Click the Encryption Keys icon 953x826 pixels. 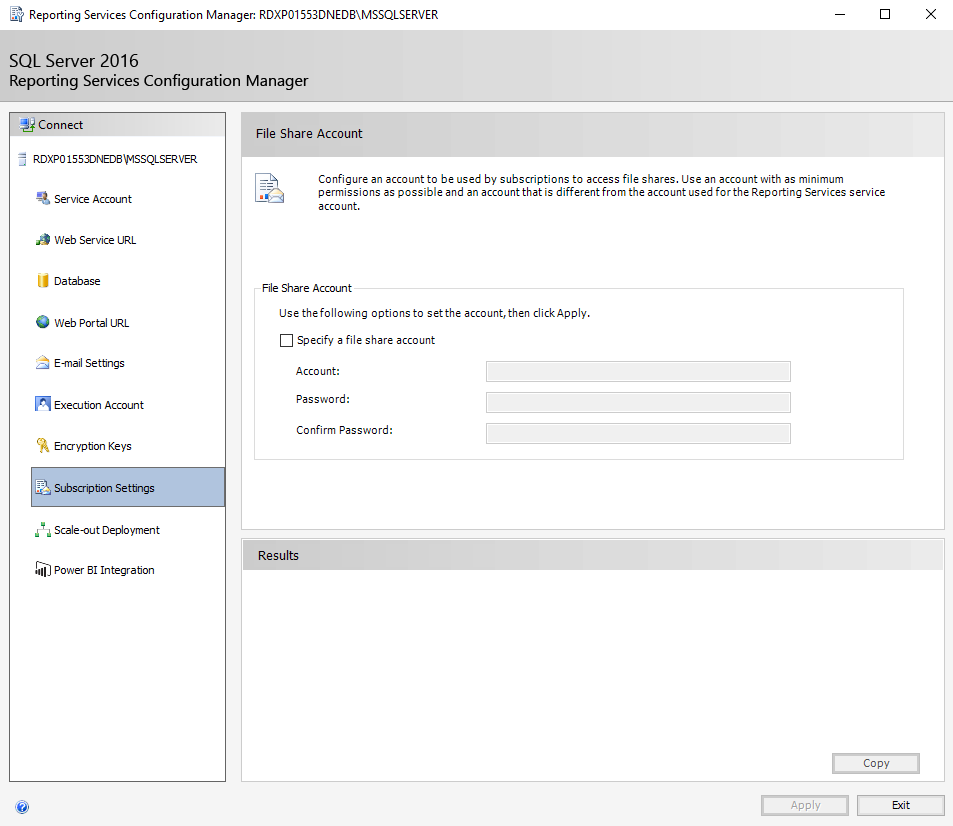click(43, 446)
